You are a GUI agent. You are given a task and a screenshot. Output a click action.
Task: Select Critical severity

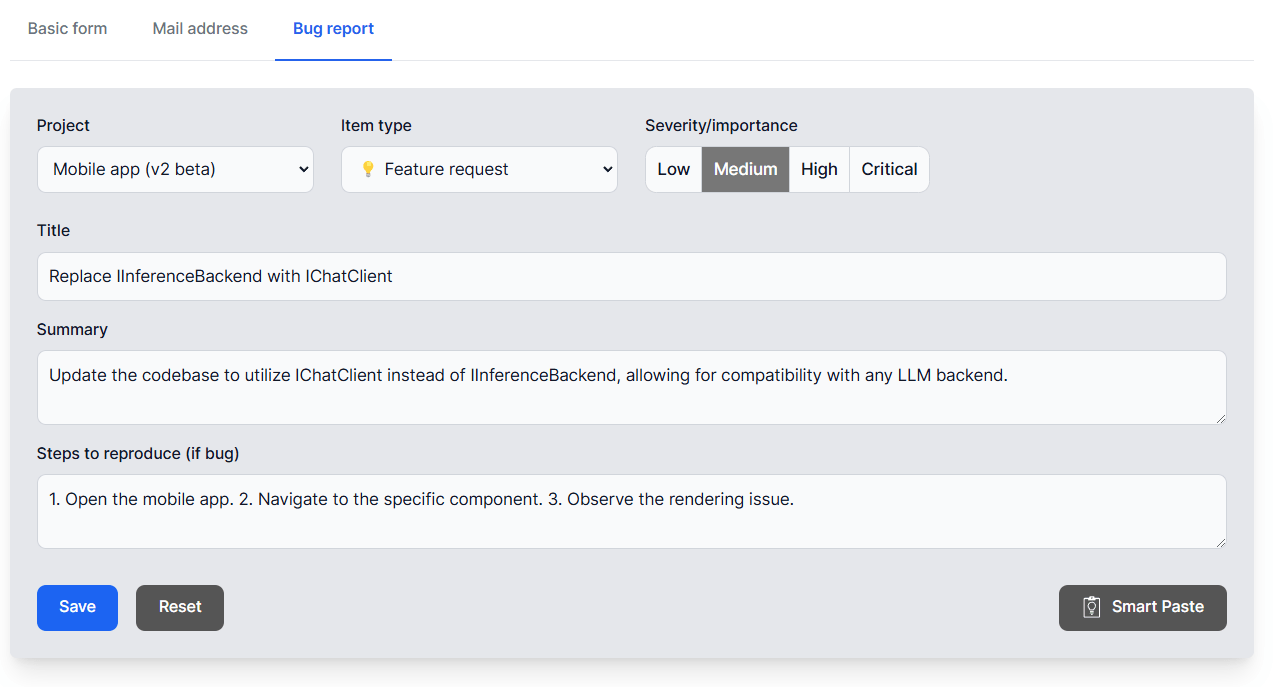888,169
